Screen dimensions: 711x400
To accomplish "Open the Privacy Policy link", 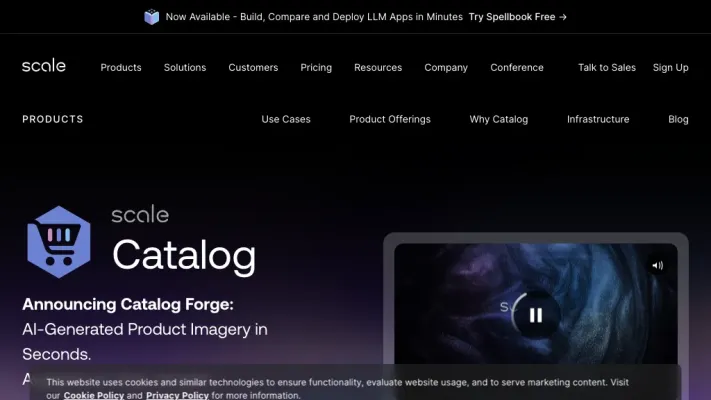I will [x=177, y=395].
